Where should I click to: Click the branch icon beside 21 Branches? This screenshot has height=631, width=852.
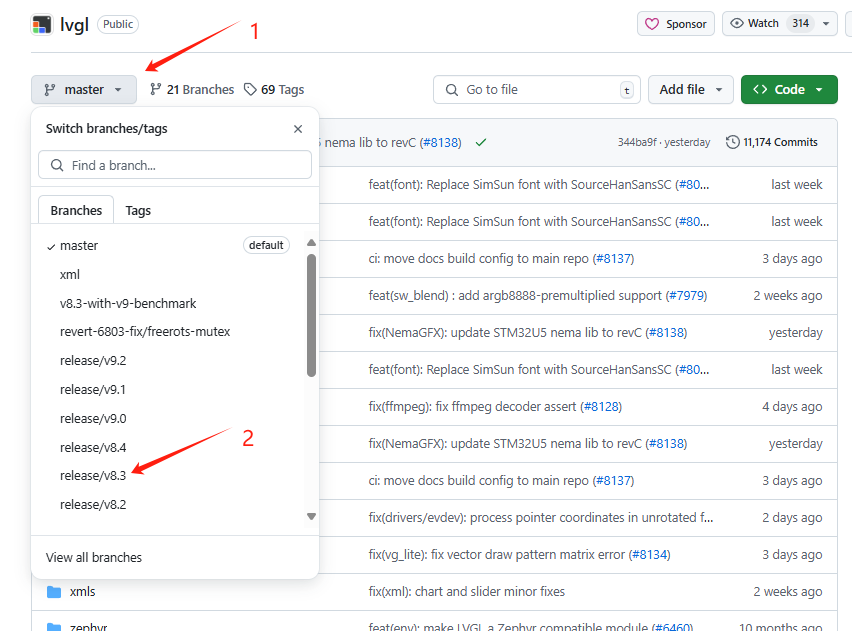click(156, 89)
